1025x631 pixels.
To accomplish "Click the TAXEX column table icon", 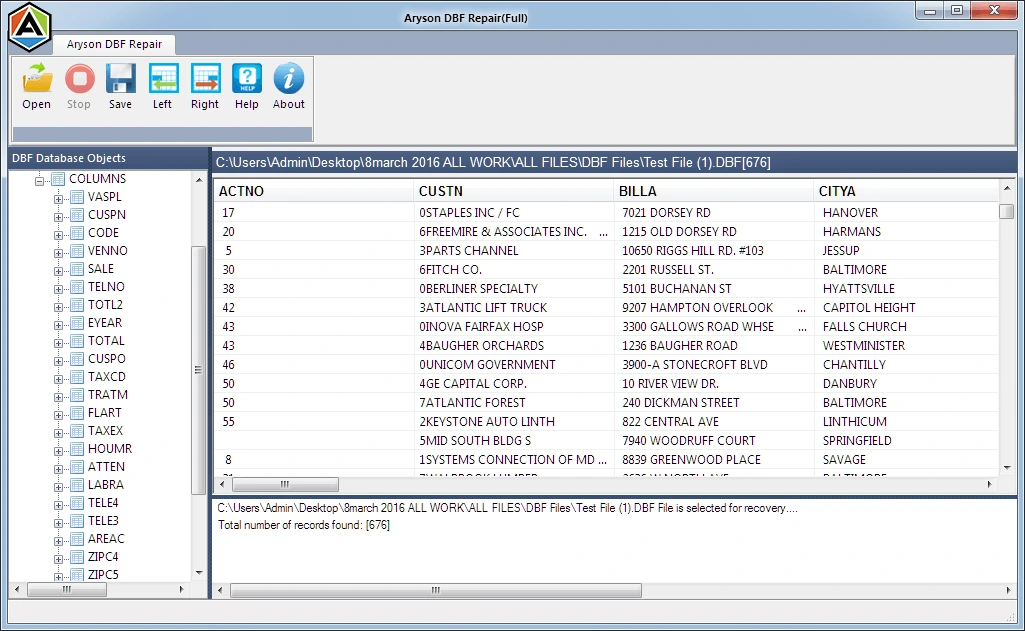I will pyautogui.click(x=77, y=430).
